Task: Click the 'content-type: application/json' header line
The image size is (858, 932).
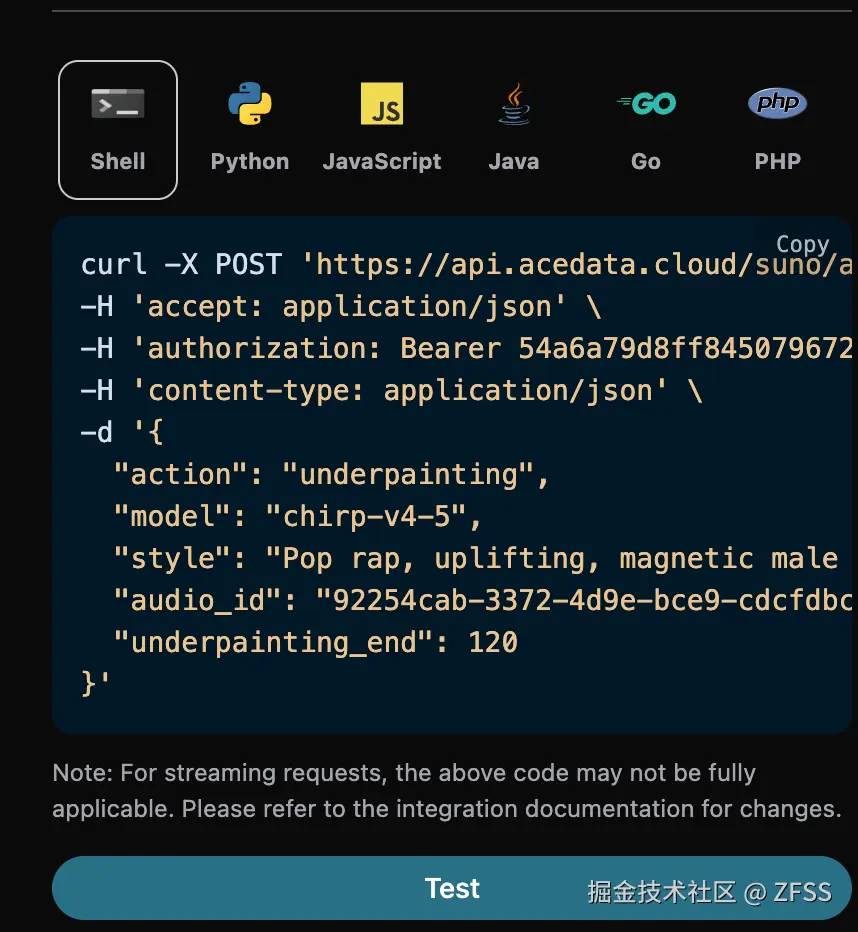Action: (392, 391)
